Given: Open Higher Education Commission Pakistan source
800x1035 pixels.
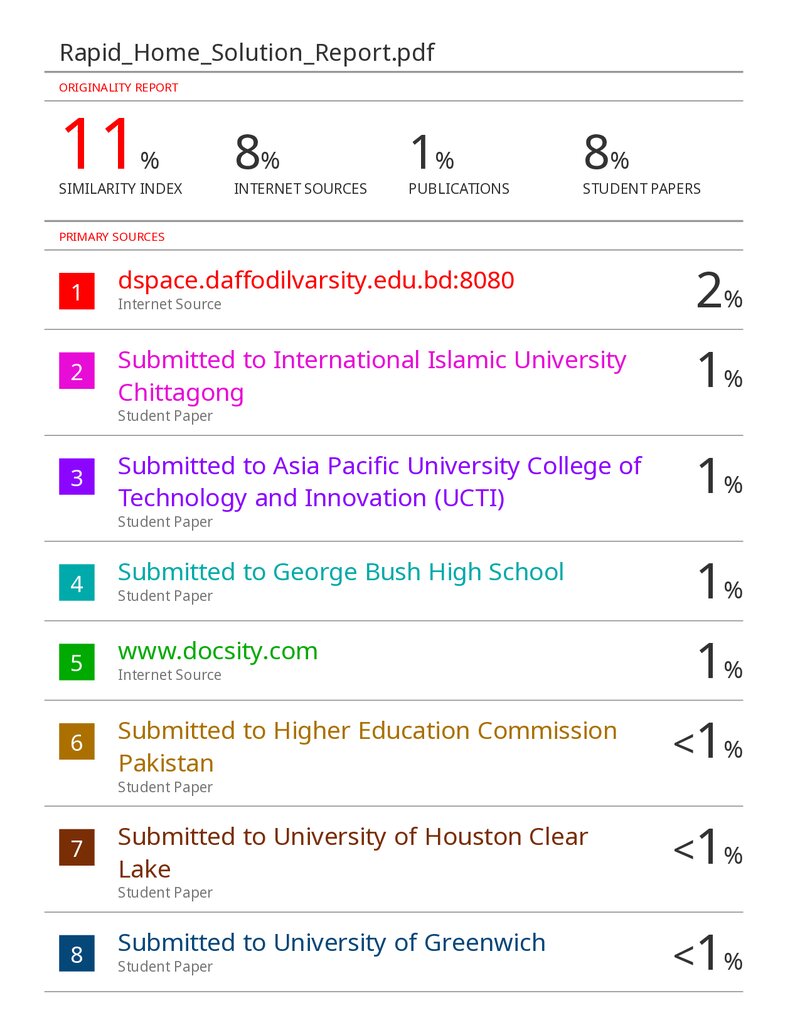Looking at the screenshot, I should point(368,747).
